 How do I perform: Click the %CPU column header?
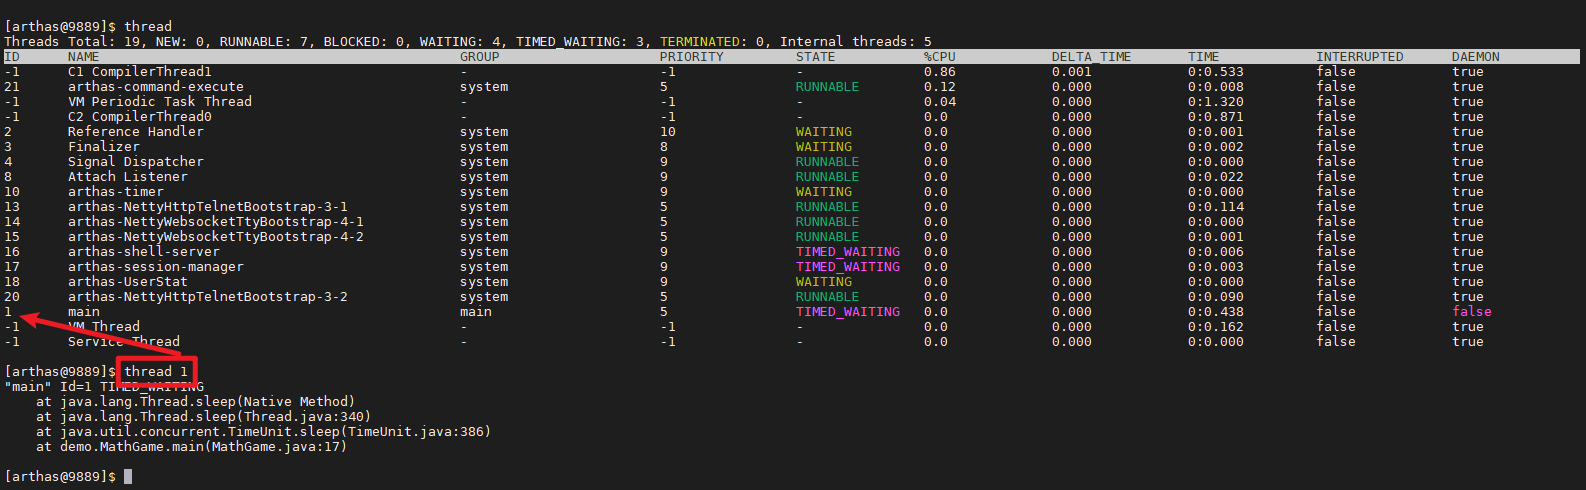[940, 57]
